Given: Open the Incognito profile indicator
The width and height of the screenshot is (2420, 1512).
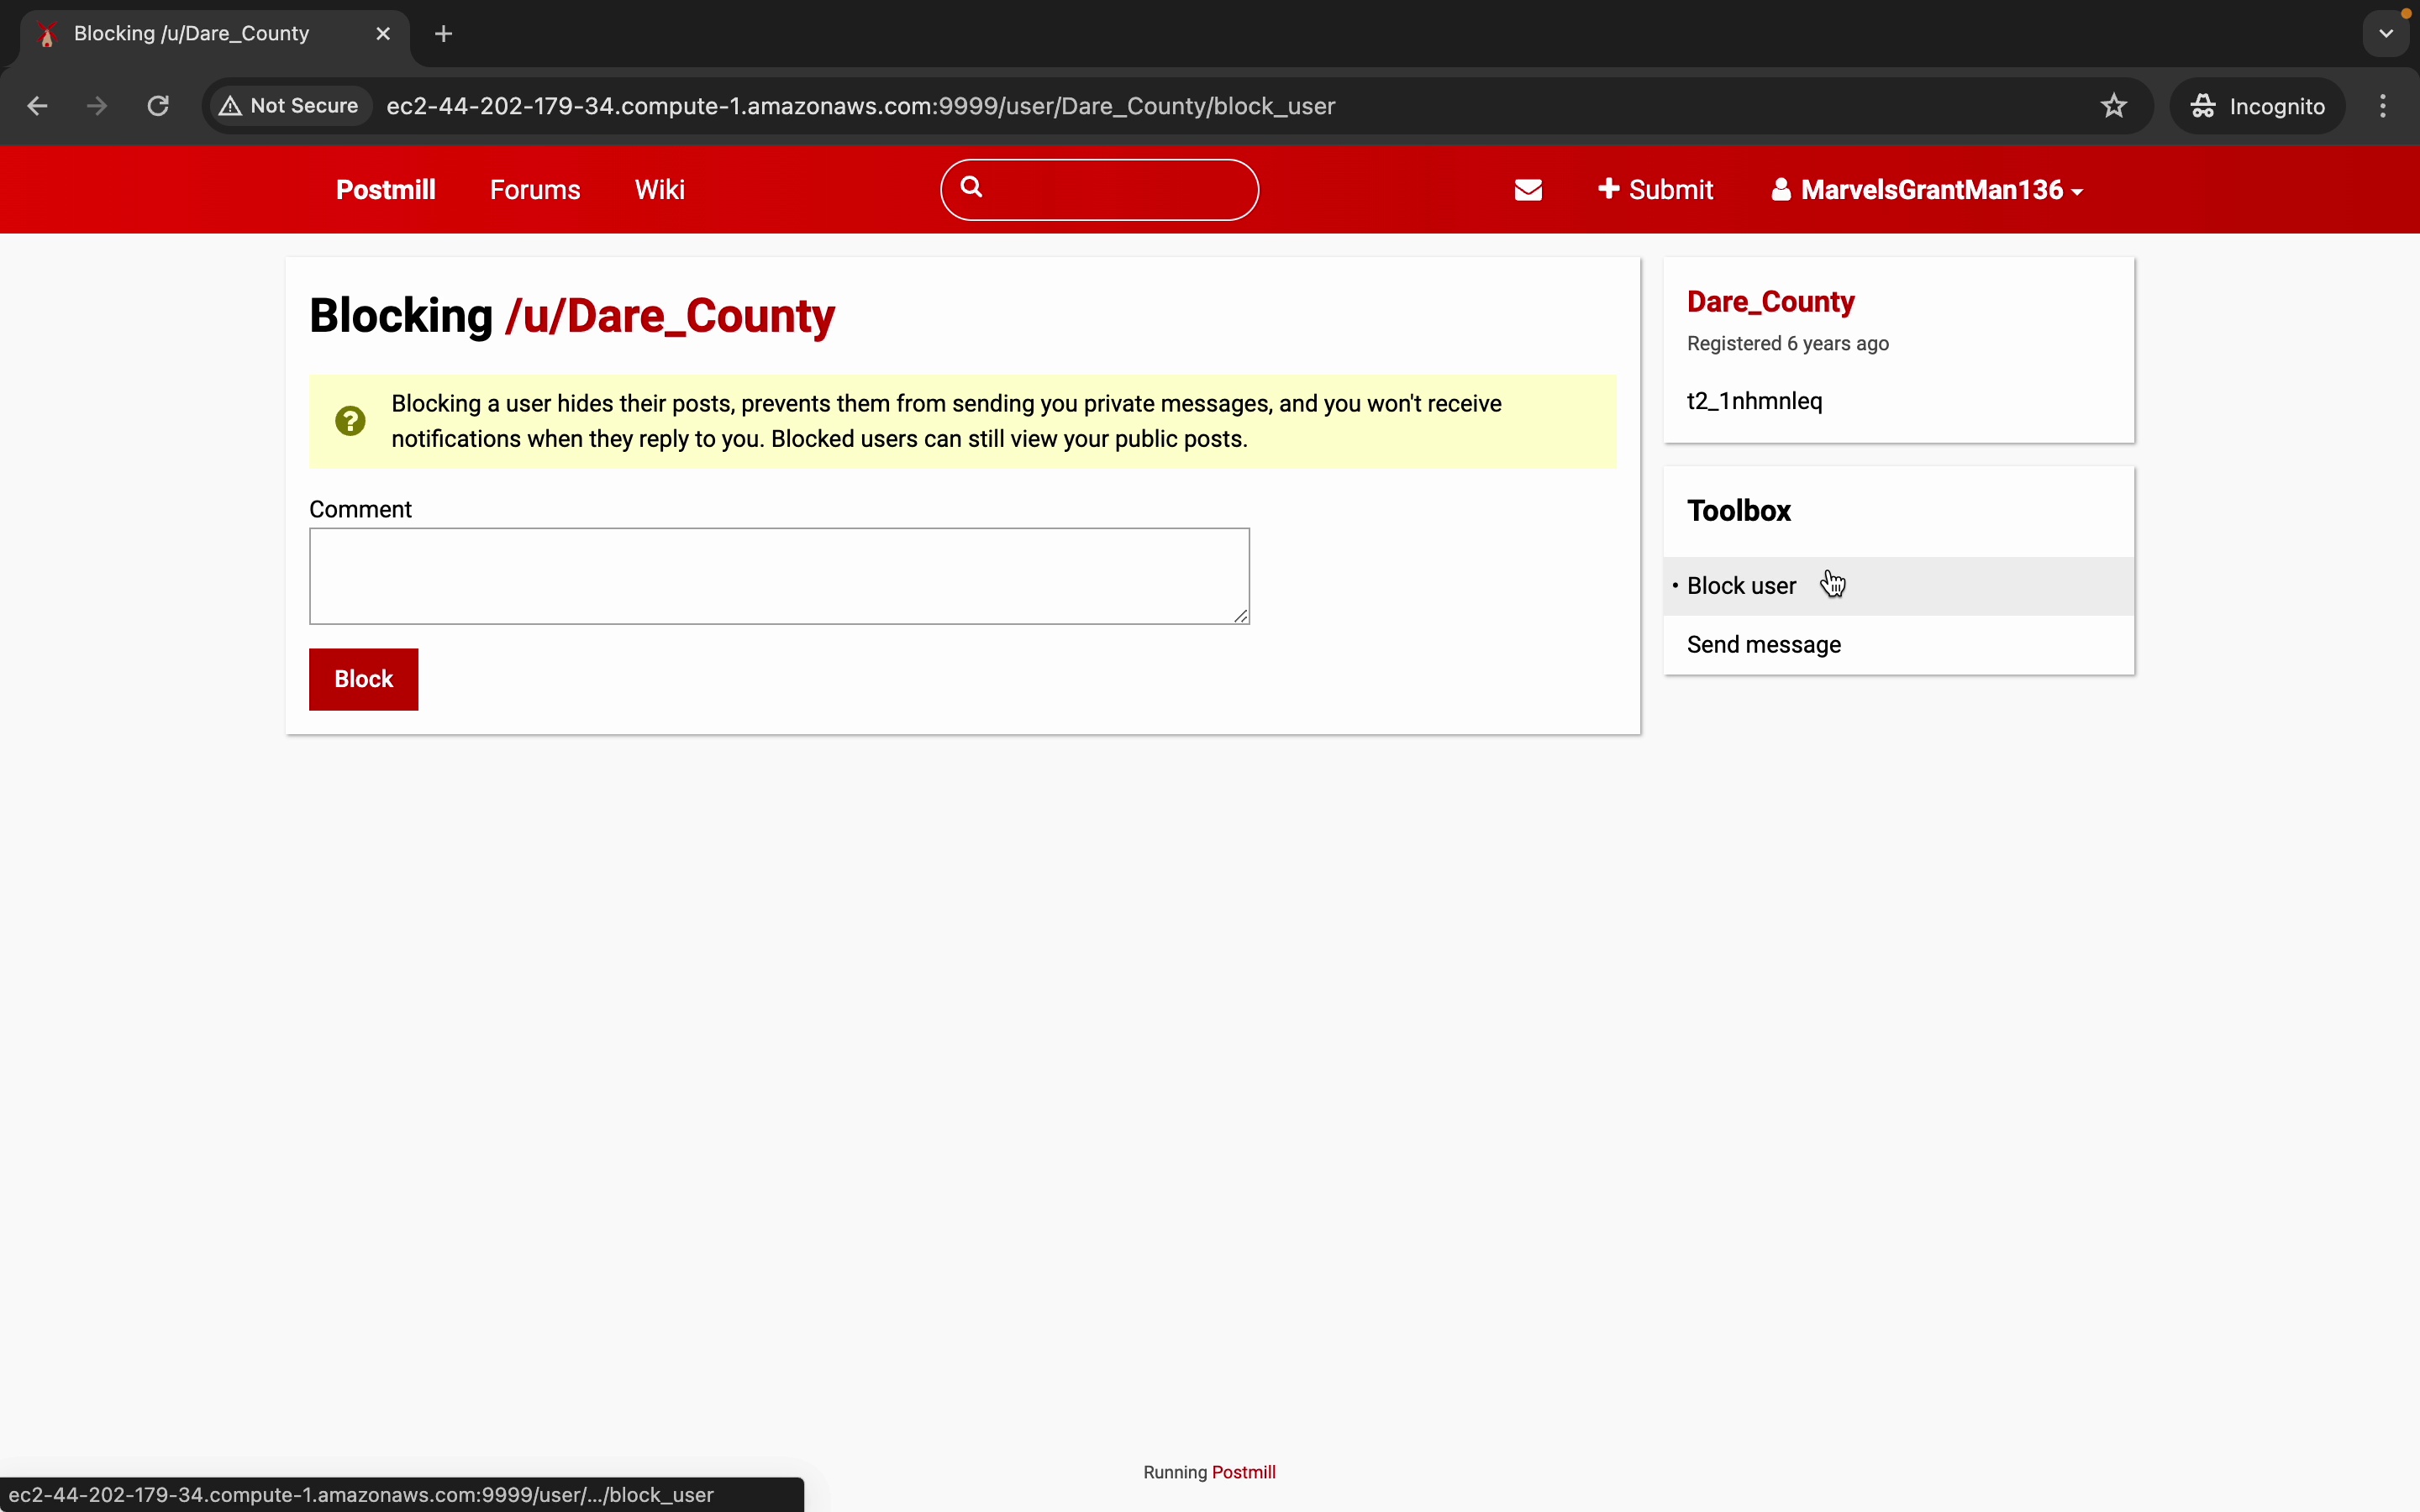Looking at the screenshot, I should (2258, 106).
